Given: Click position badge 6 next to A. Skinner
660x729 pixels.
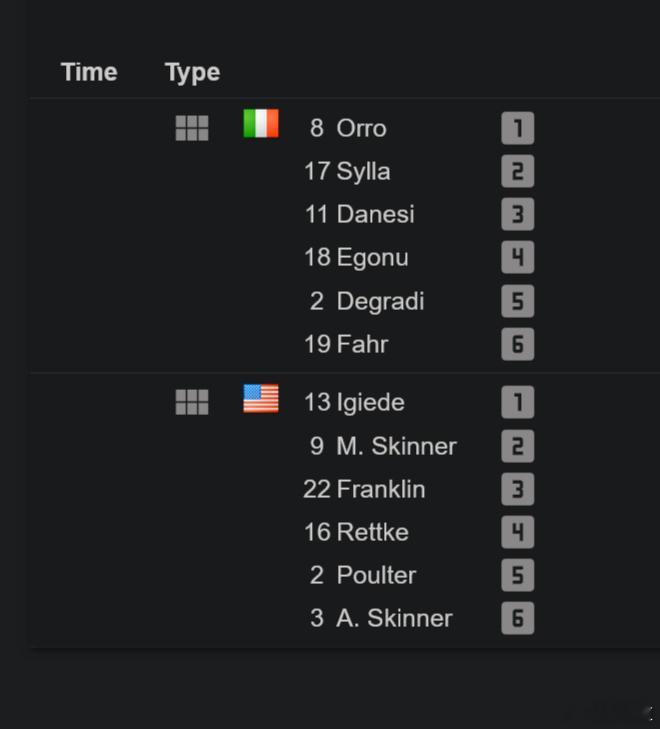Looking at the screenshot, I should (517, 618).
